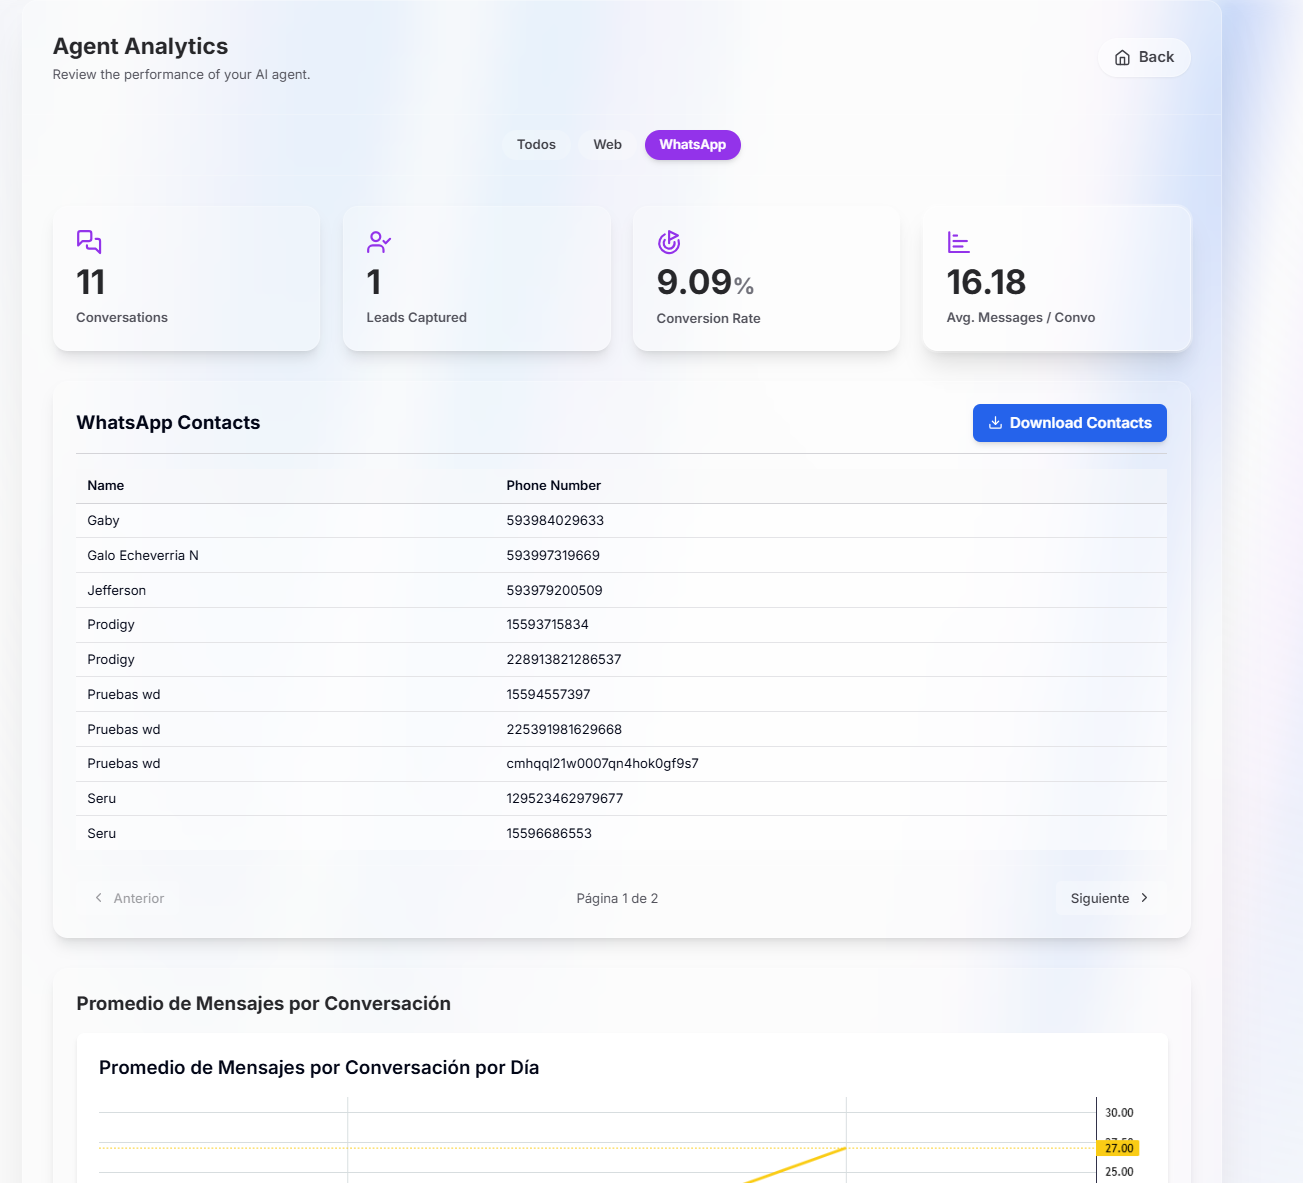Click the Página 1 de 2 indicator
This screenshot has width=1303, height=1183.
coord(617,898)
